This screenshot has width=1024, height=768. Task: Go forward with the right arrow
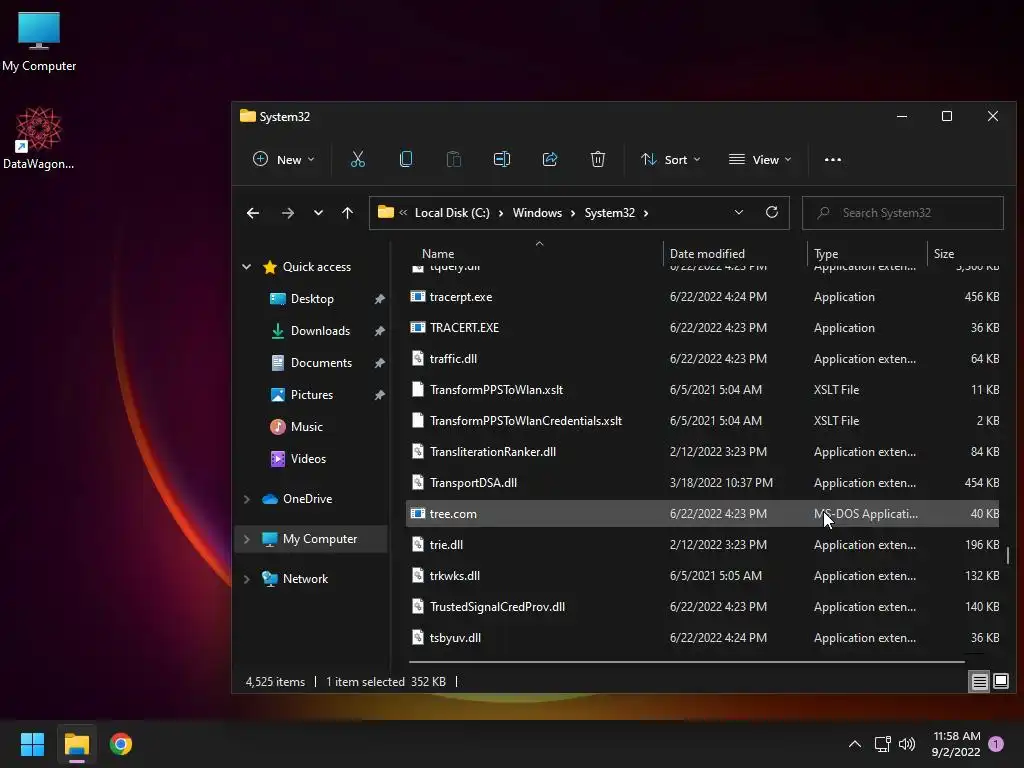[x=287, y=213]
